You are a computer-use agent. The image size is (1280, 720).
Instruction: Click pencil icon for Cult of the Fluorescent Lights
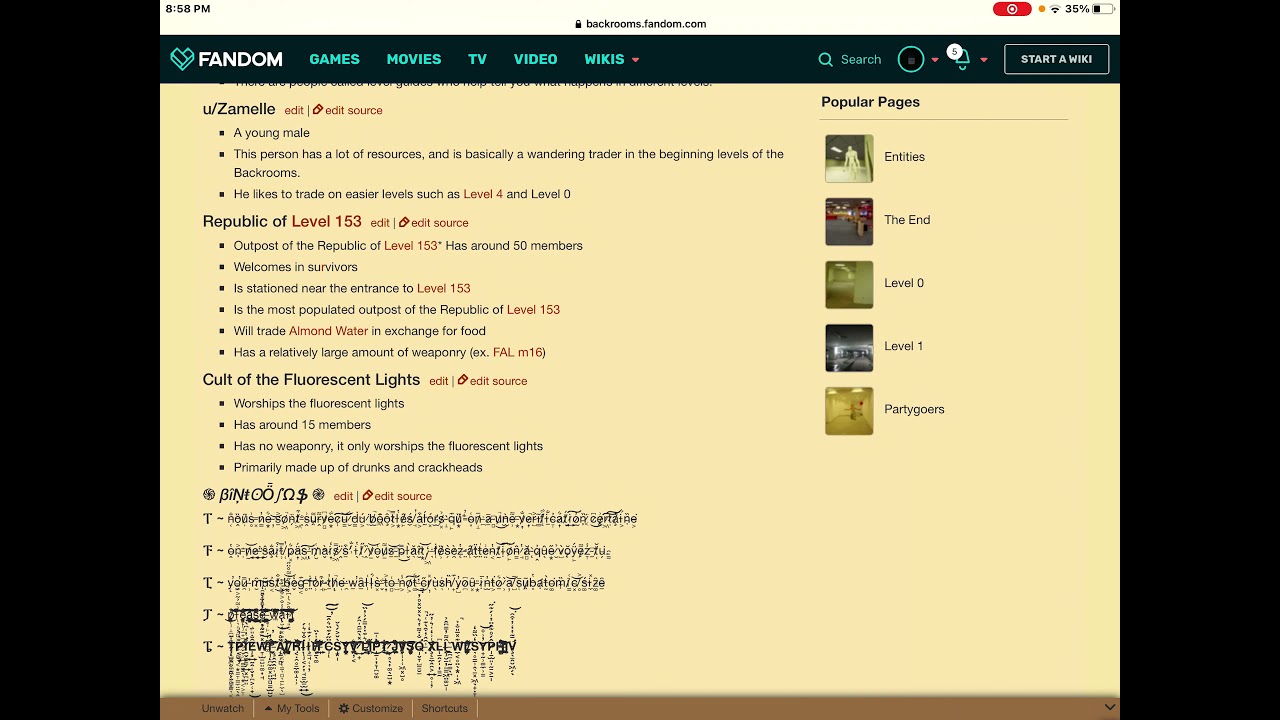pos(463,380)
